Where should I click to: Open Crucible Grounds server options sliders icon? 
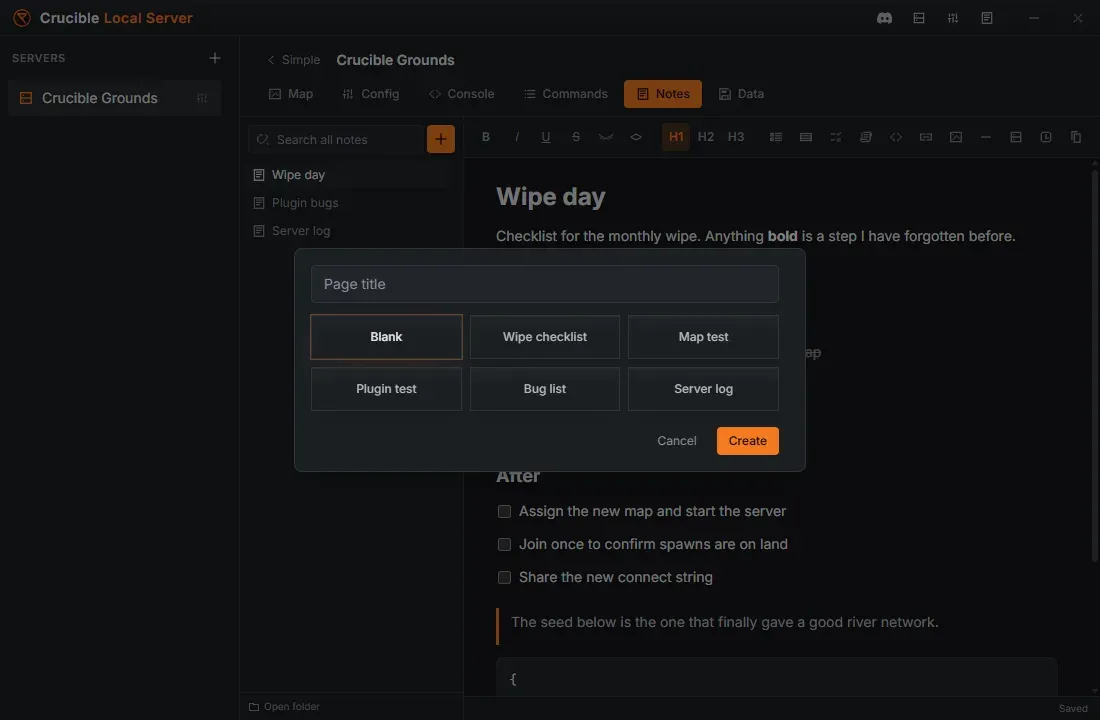tap(202, 98)
